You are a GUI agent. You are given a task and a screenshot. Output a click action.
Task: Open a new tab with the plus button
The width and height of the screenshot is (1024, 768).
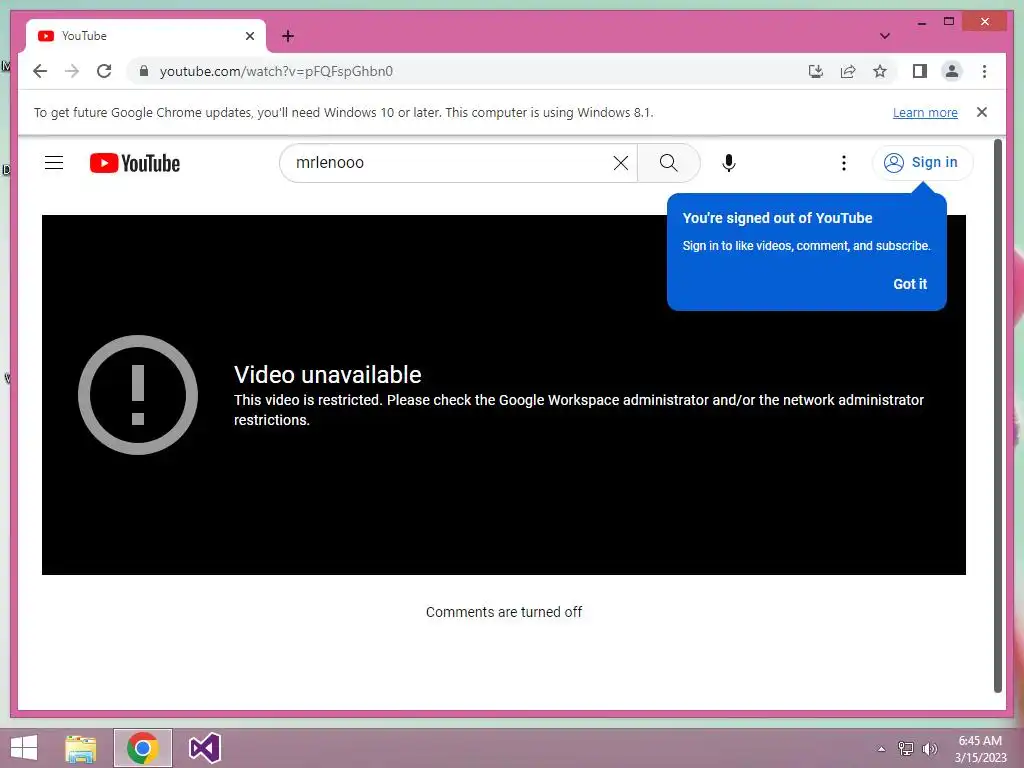coord(288,36)
